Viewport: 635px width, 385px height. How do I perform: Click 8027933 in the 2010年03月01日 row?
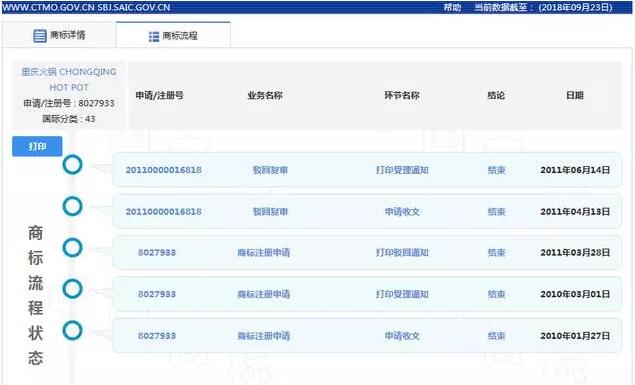point(157,294)
